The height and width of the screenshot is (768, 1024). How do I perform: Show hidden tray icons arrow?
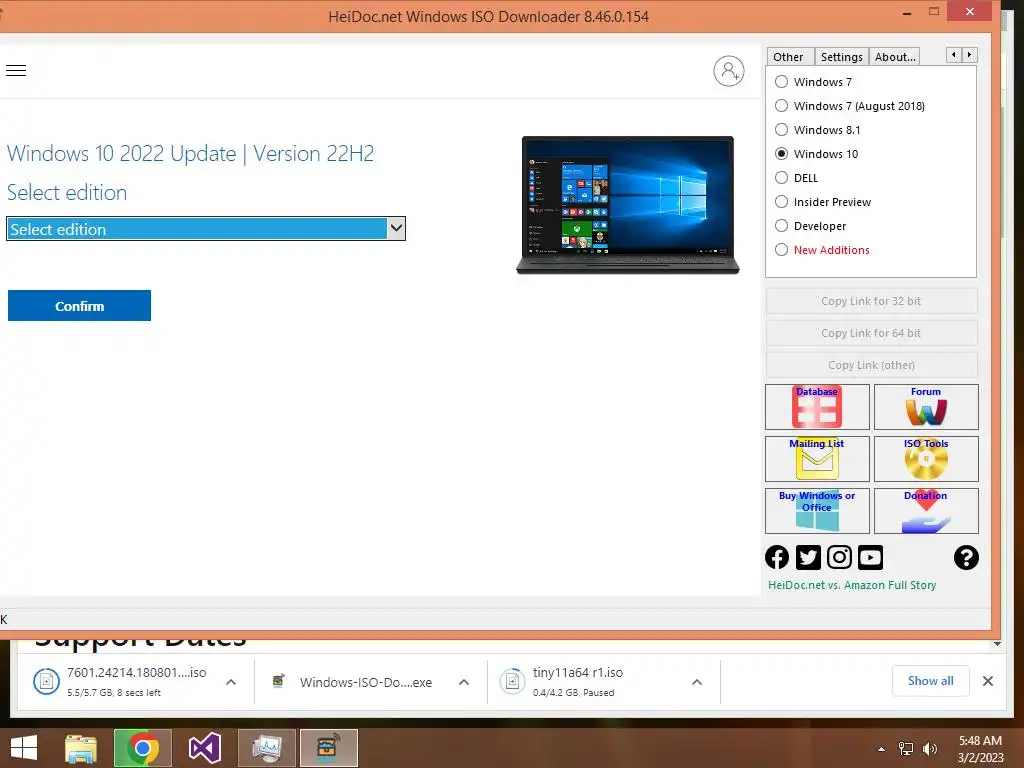coord(882,749)
